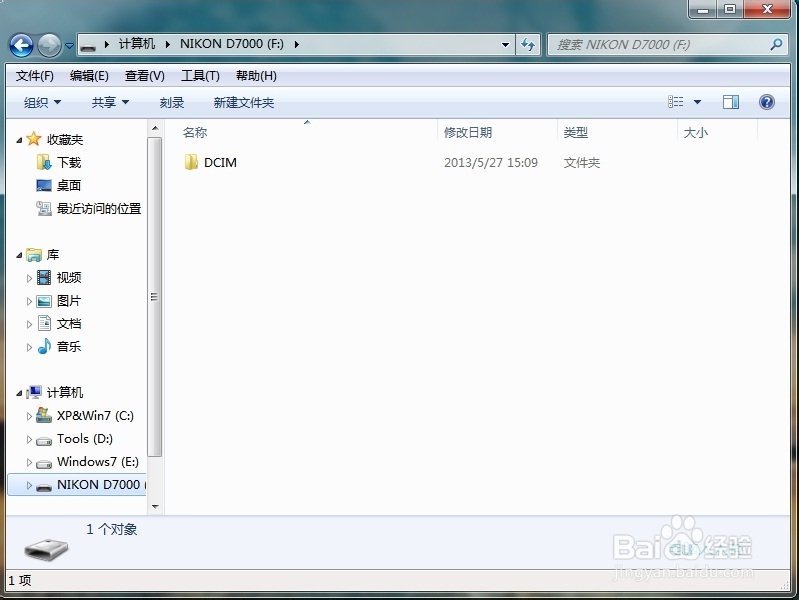Expand the 图片 library
Image resolution: width=799 pixels, height=600 pixels.
coord(29,301)
